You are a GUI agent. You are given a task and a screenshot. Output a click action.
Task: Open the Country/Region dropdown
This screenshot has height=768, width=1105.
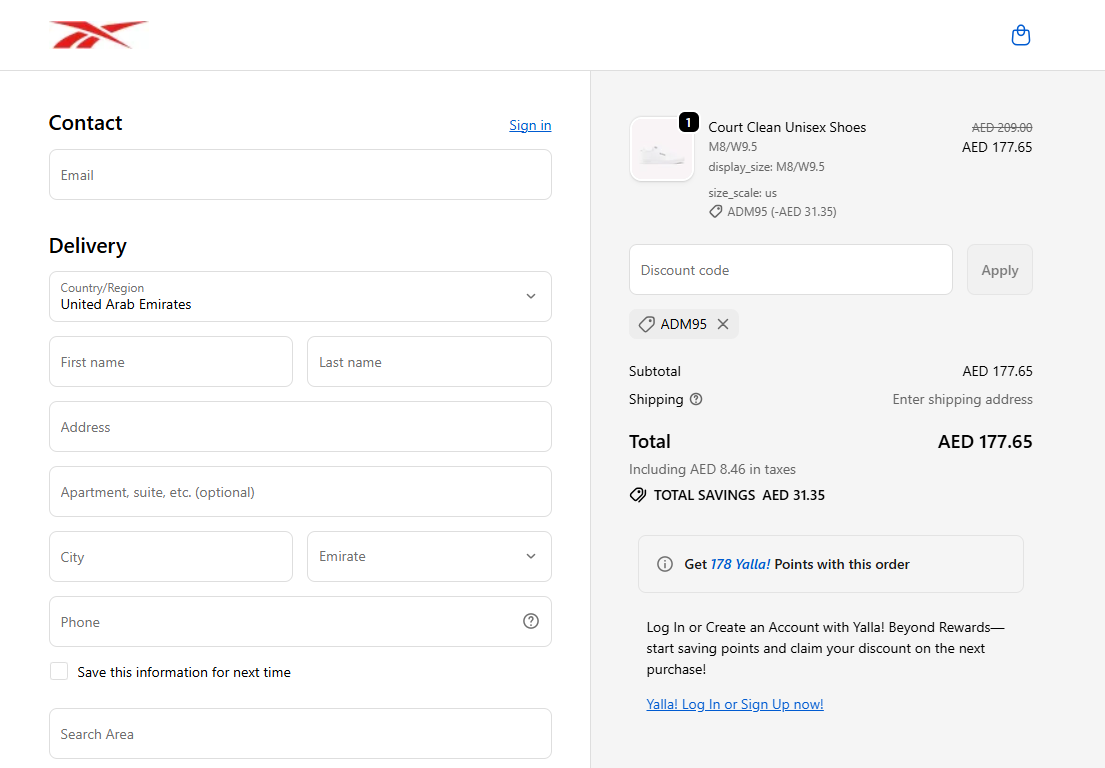300,297
